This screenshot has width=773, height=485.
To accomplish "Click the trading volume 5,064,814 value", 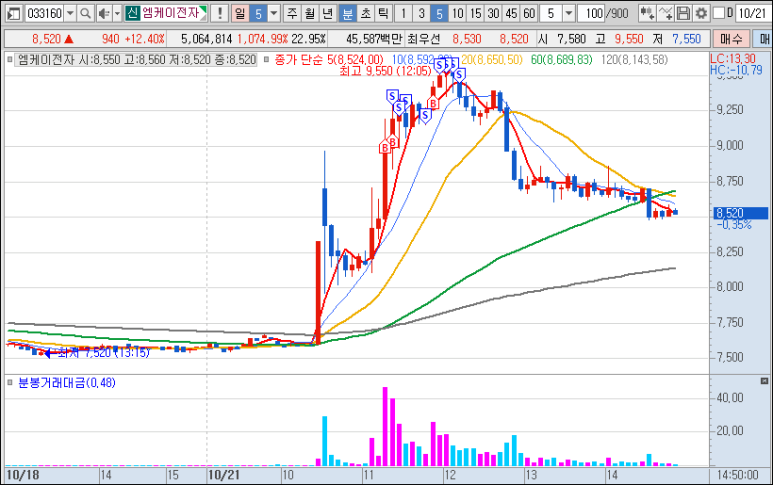I will [207, 38].
